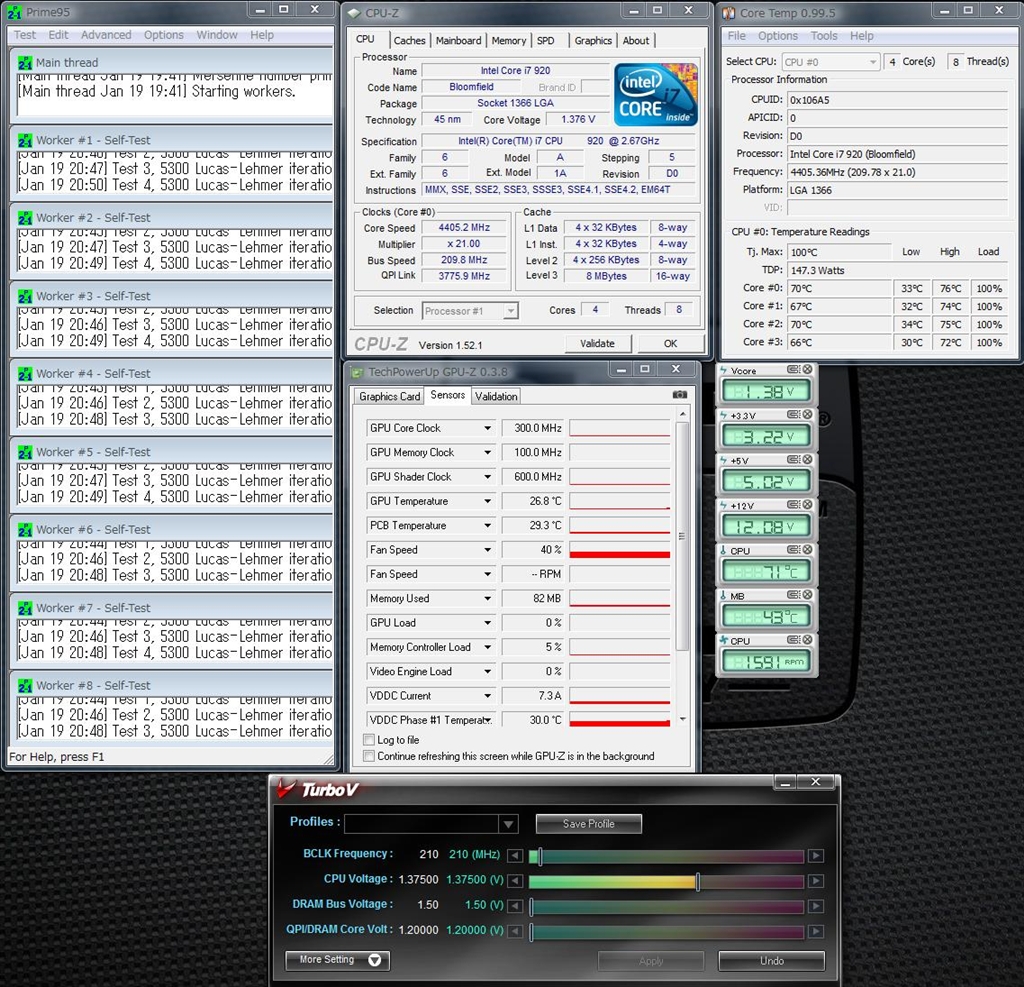Open the Advanced menu in Prime95

click(106, 35)
